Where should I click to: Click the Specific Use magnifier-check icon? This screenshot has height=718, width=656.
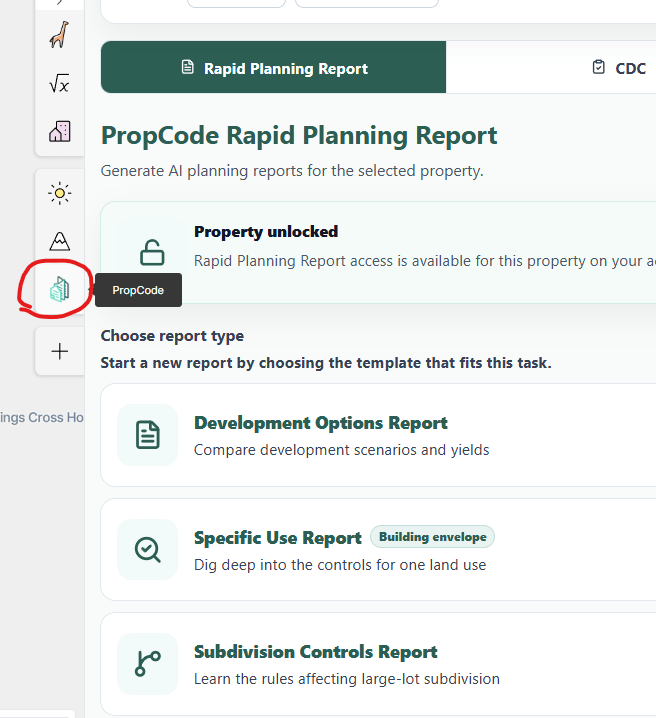pos(147,549)
